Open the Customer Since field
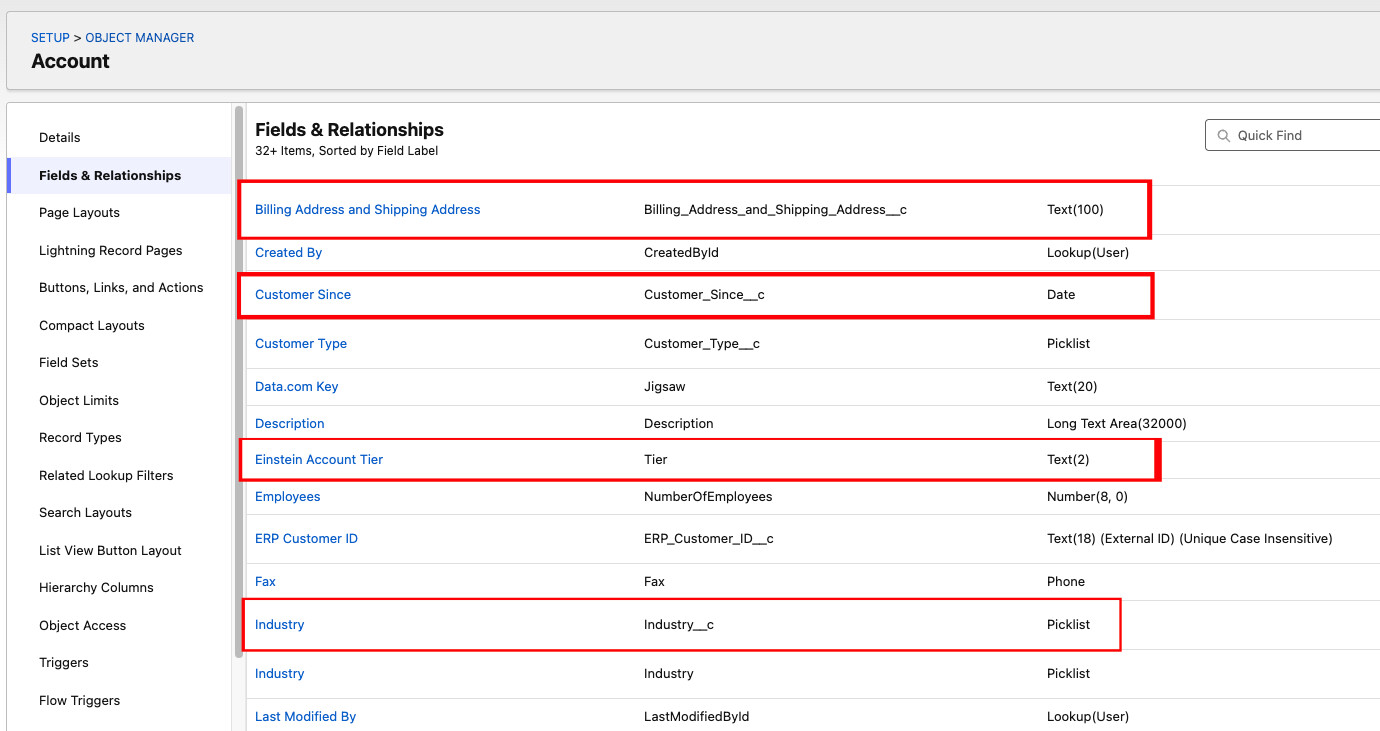The width and height of the screenshot is (1380, 731). tap(303, 295)
